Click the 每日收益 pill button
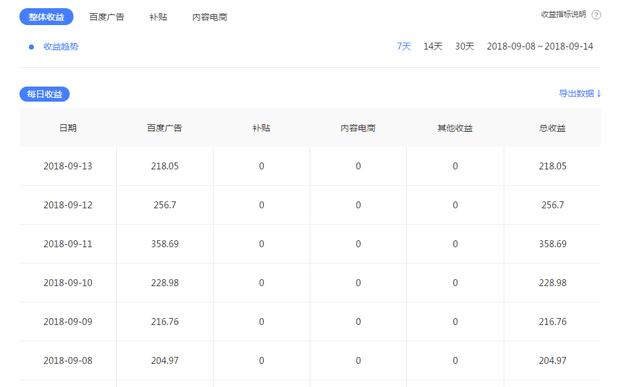This screenshot has width=640, height=387. coord(44,94)
